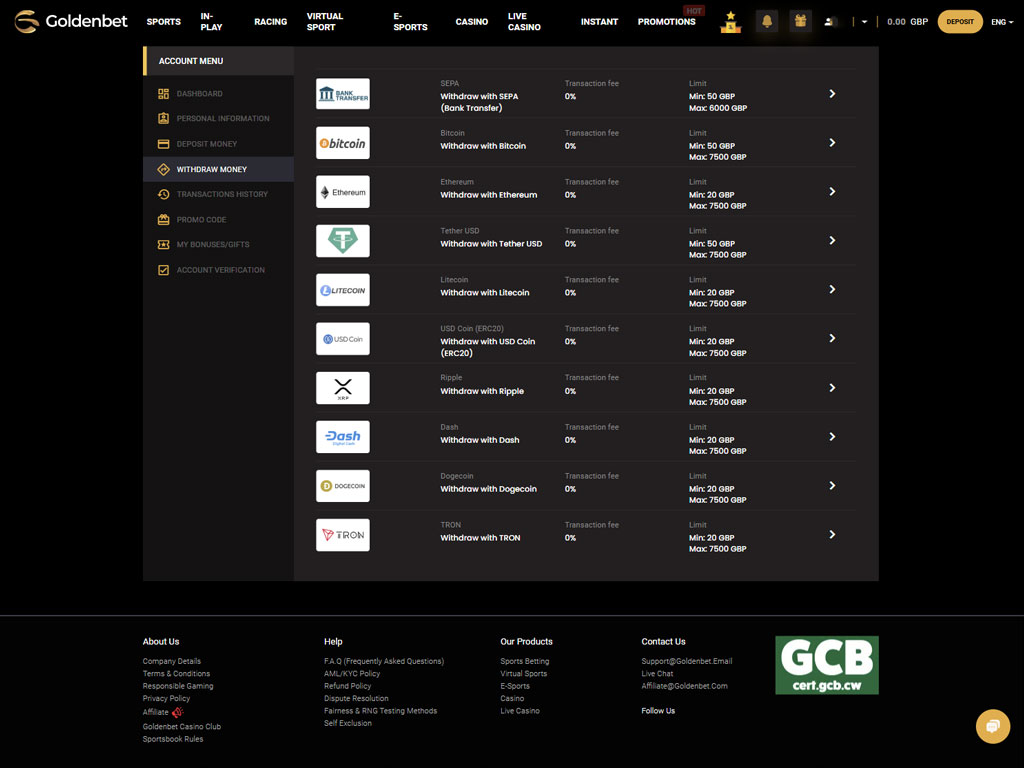Click the Transactions History clock icon
This screenshot has height=768, width=1024.
pos(163,194)
